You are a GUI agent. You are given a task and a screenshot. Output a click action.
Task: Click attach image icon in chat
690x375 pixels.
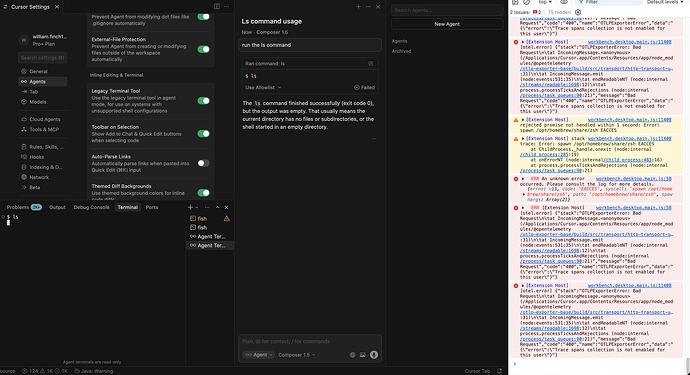point(363,355)
